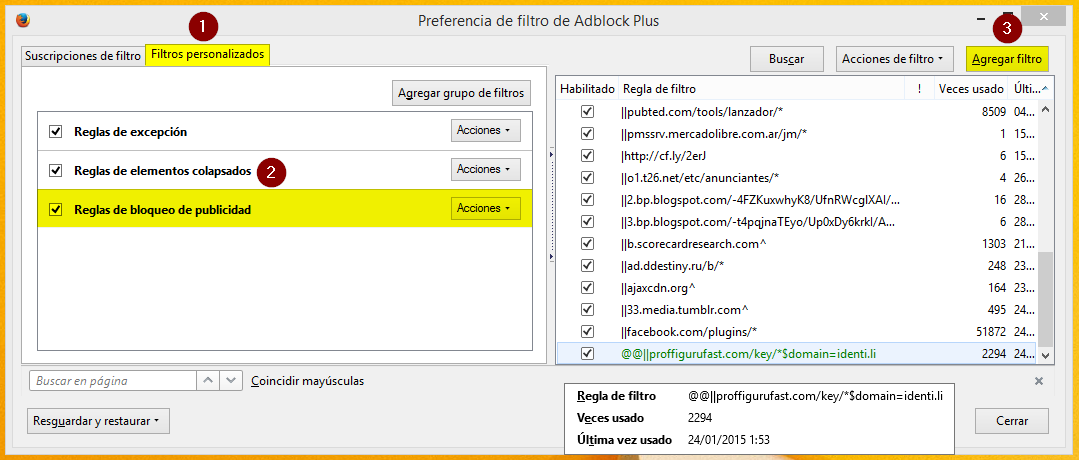Click the filter list vertical scrollbar thumb
The image size is (1079, 460).
pyautogui.click(x=1045, y=299)
